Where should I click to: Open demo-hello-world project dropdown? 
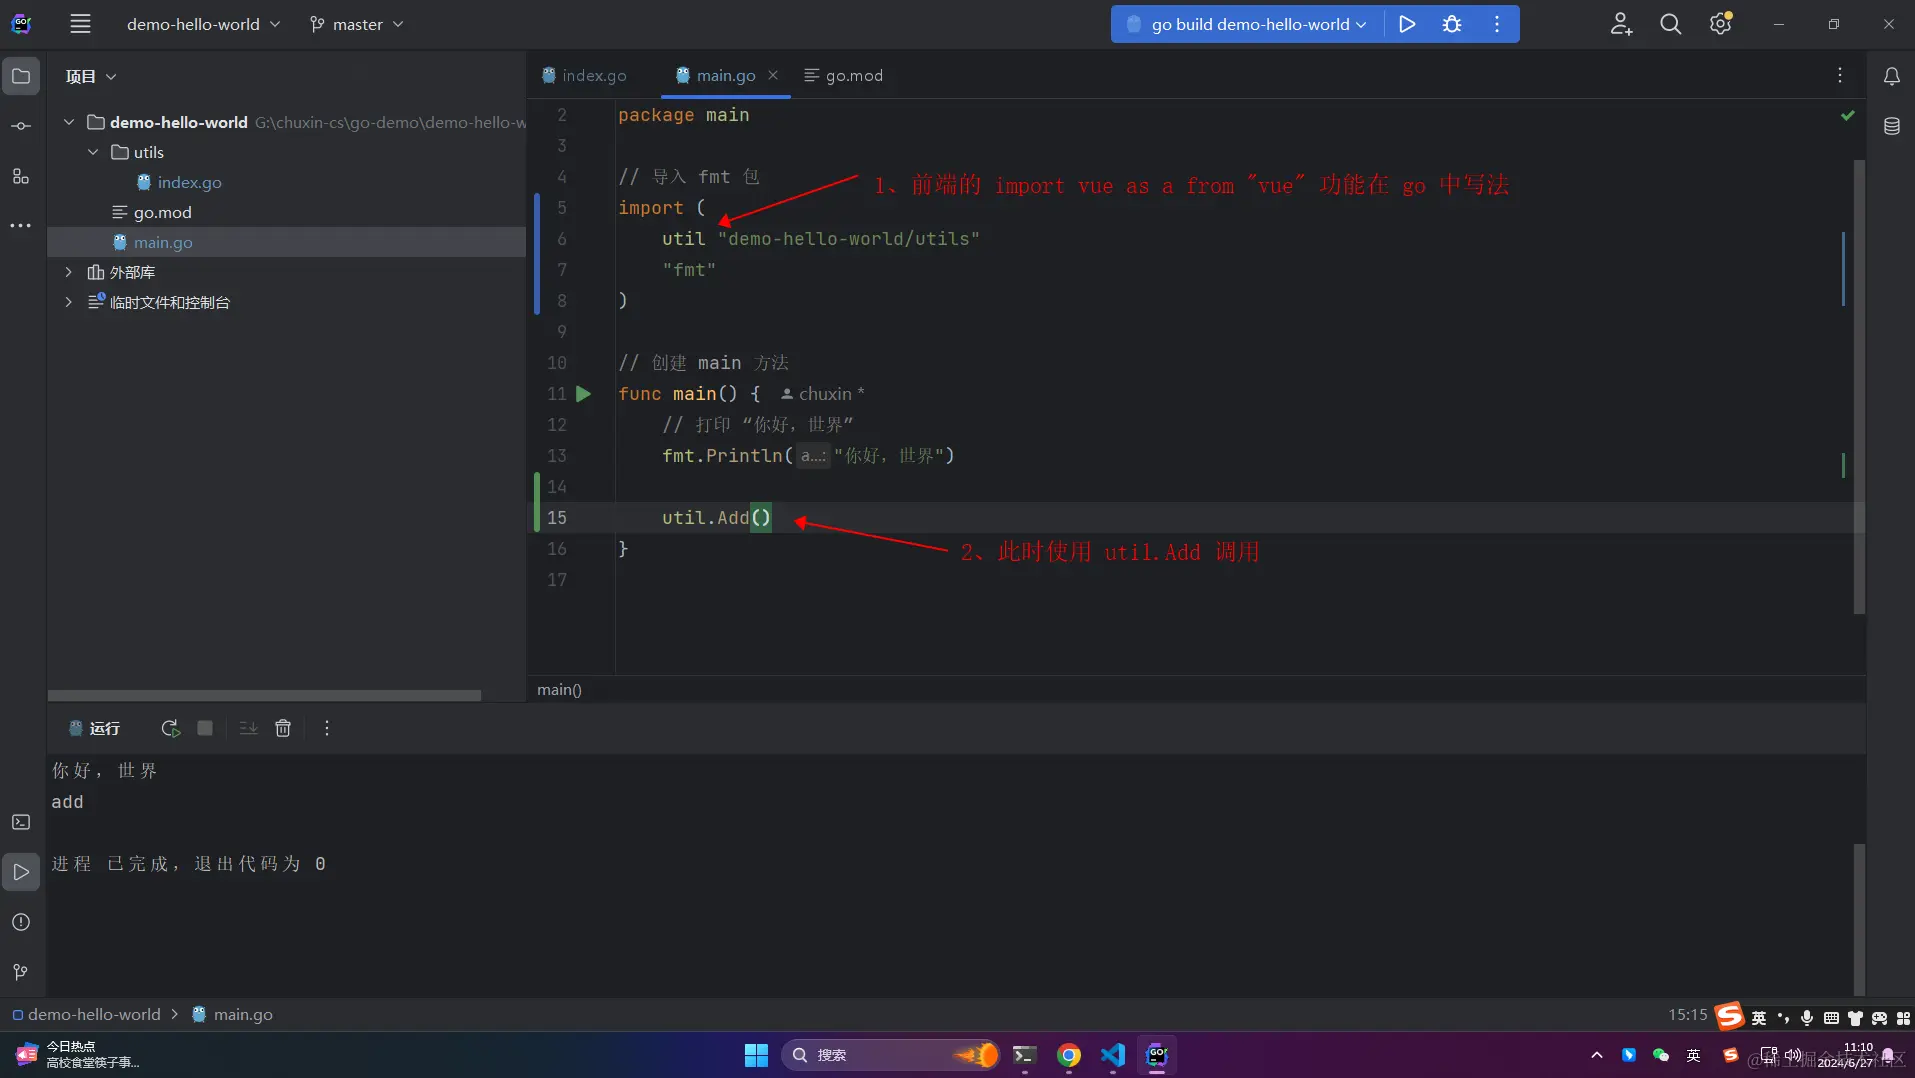point(203,24)
